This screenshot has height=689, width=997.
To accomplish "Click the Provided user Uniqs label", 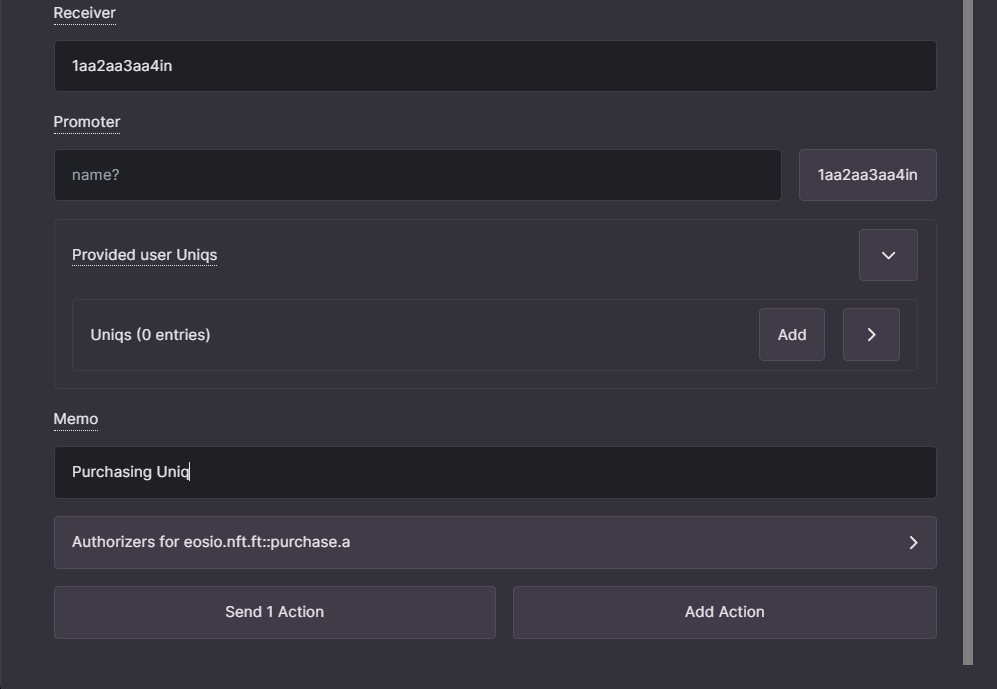I will coord(144,255).
